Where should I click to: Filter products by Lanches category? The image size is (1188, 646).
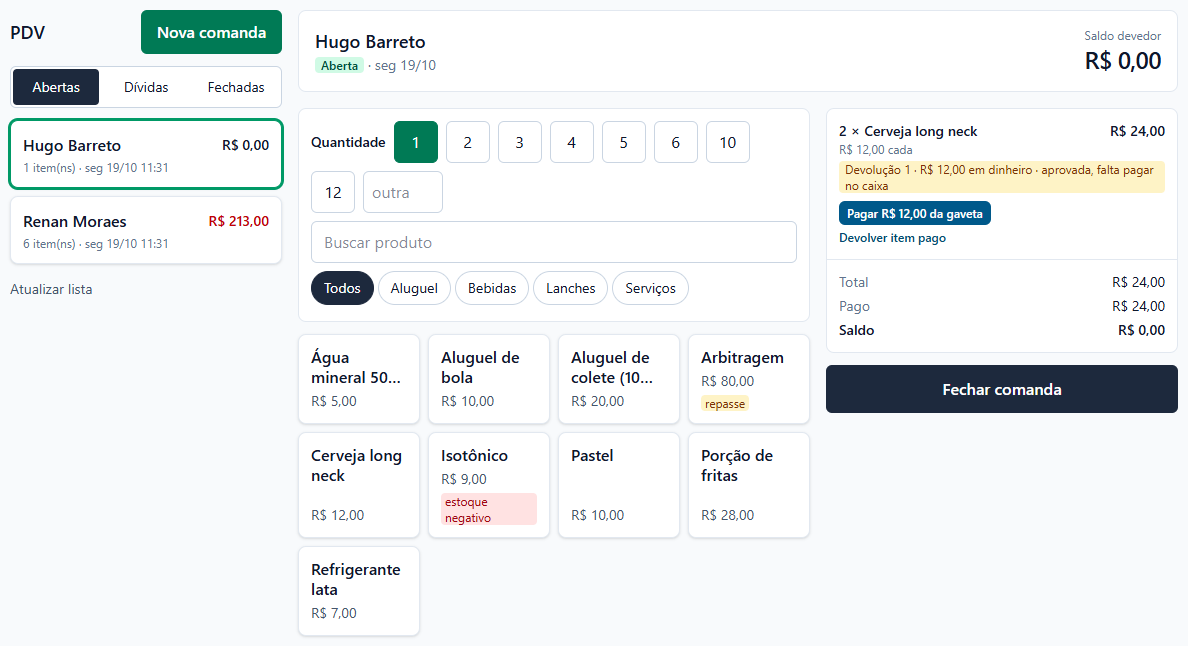click(x=571, y=289)
